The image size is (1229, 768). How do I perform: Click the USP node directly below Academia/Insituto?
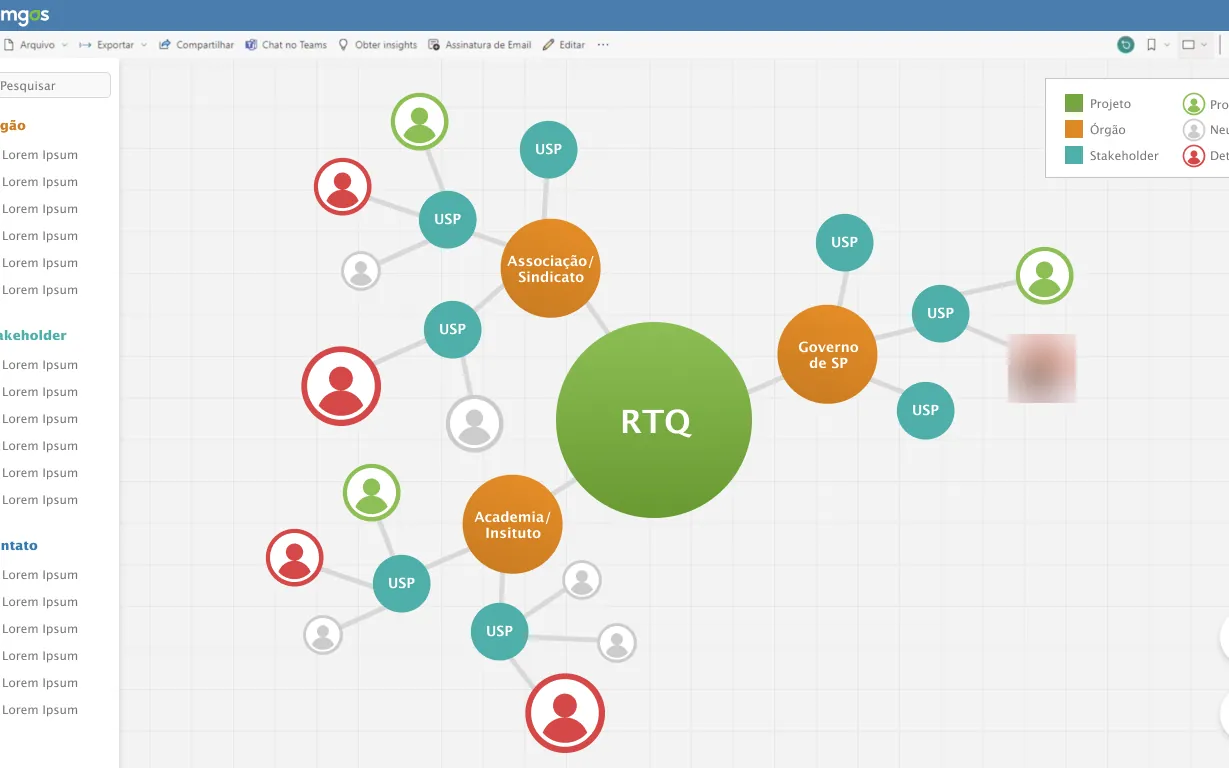tap(499, 631)
